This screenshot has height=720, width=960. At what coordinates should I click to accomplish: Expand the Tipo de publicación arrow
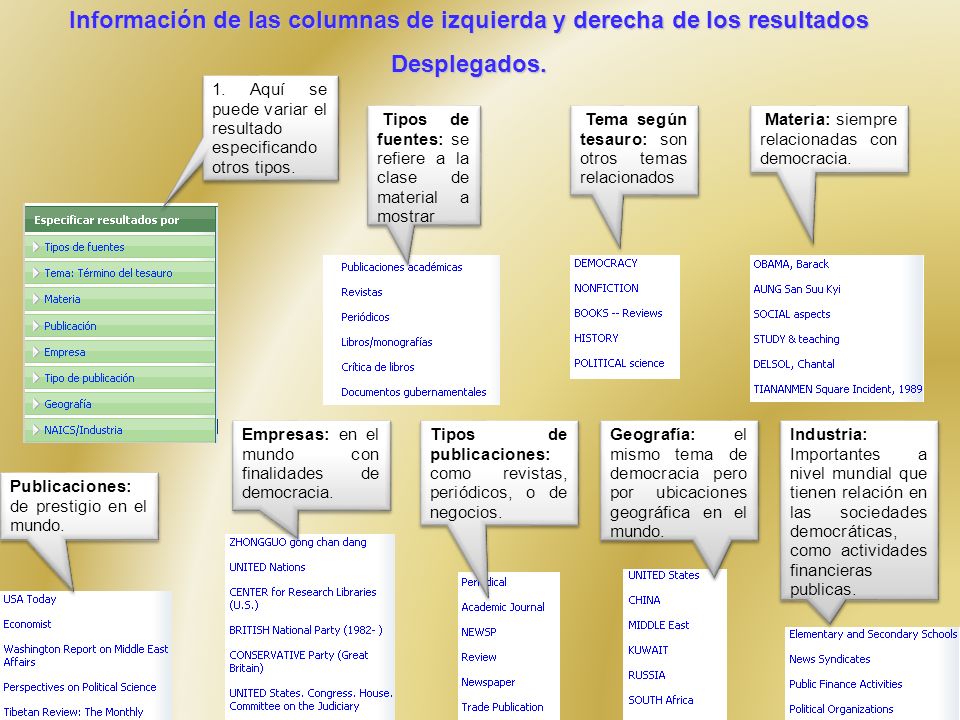click(36, 378)
